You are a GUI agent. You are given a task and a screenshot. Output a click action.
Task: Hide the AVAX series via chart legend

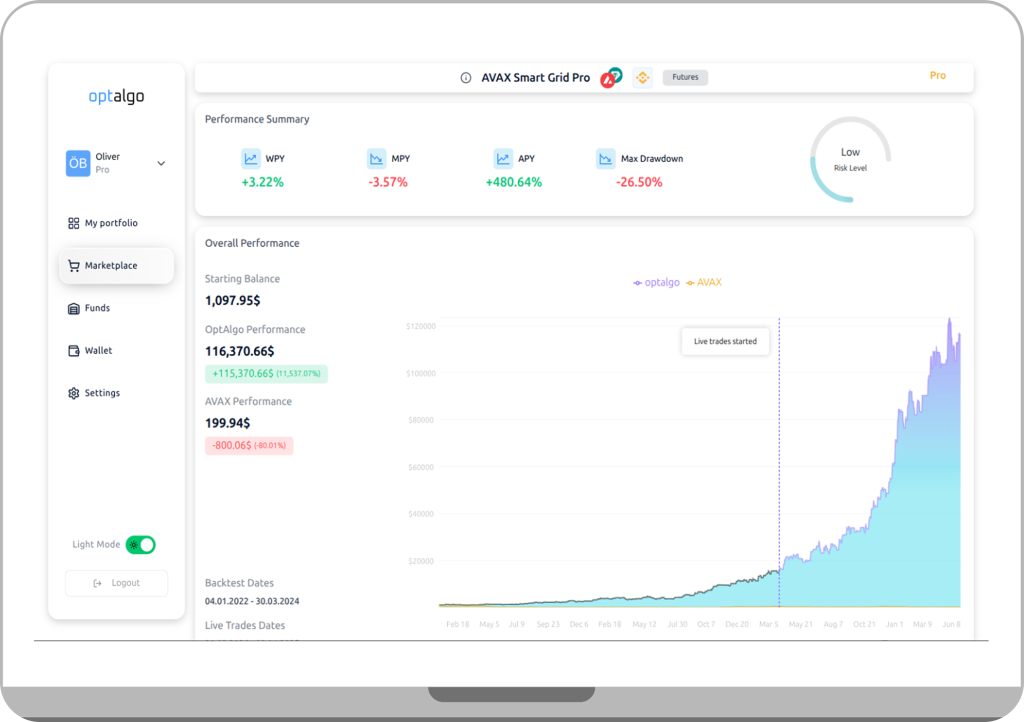704,283
